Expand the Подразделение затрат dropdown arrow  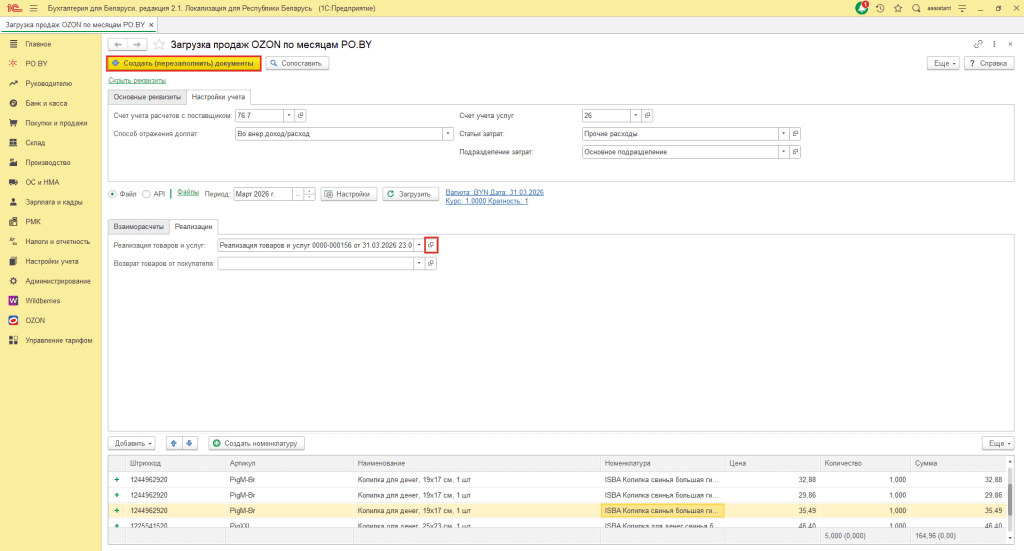pos(783,152)
